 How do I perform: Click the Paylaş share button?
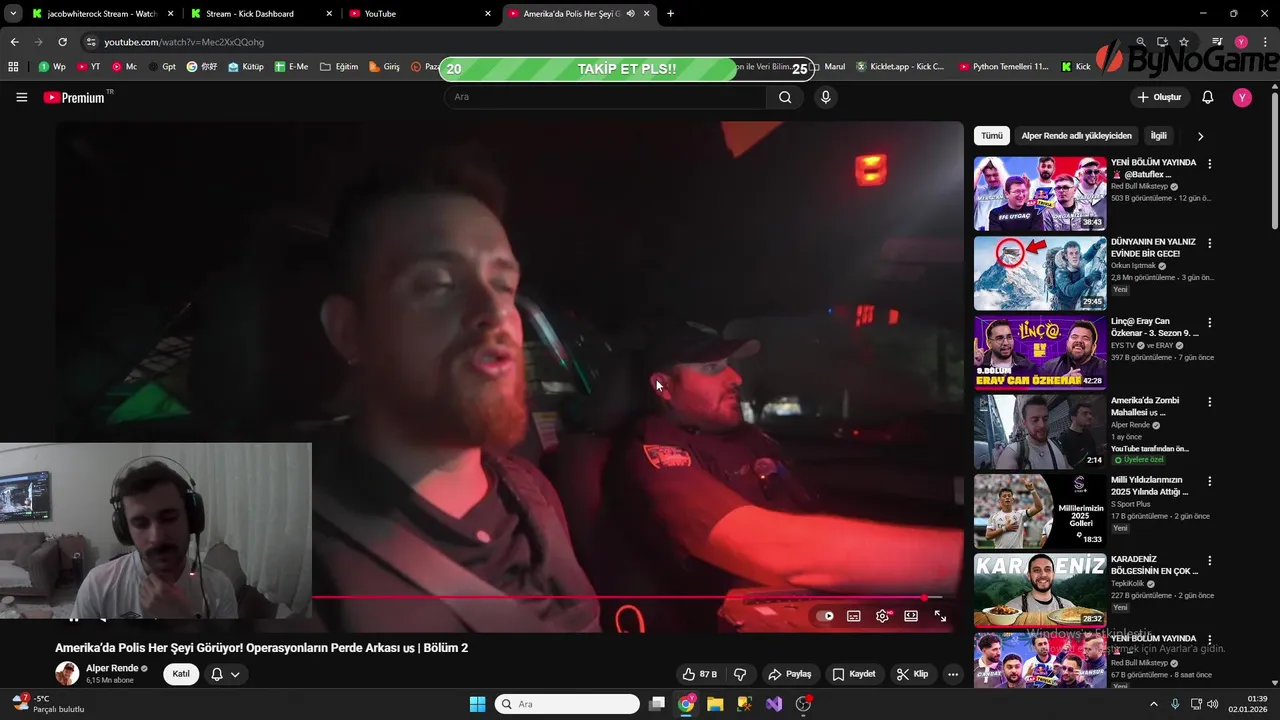(x=790, y=674)
